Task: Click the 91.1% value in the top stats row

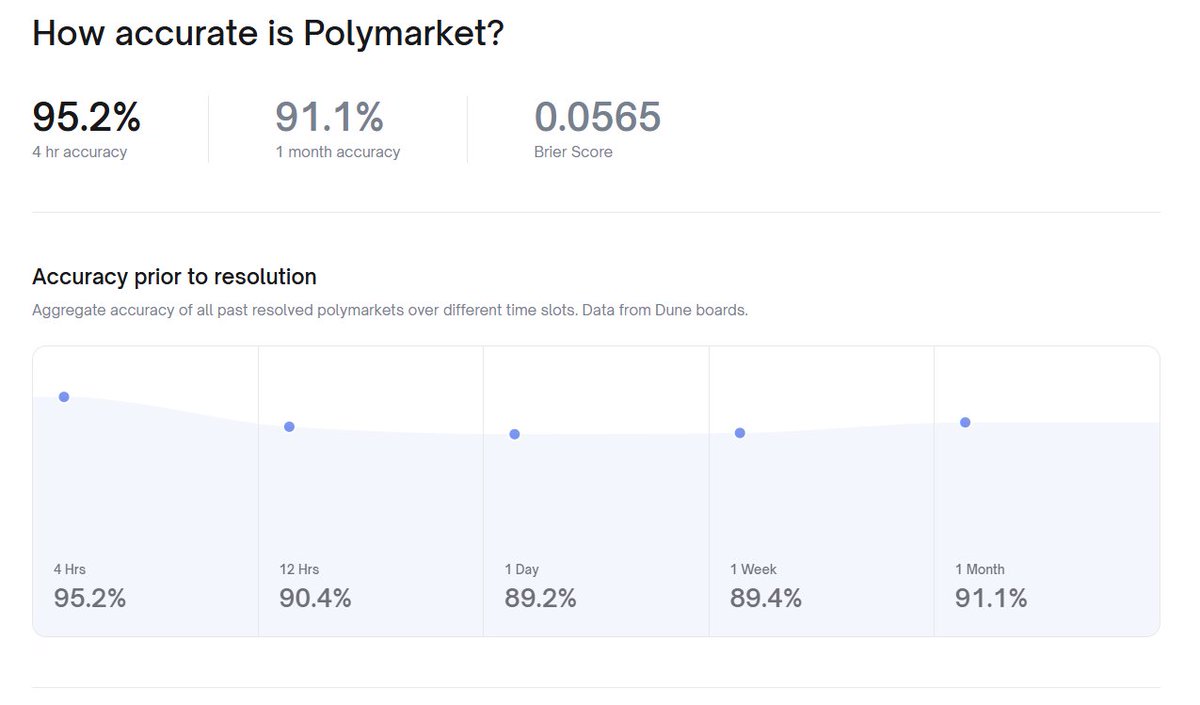Action: click(x=330, y=117)
